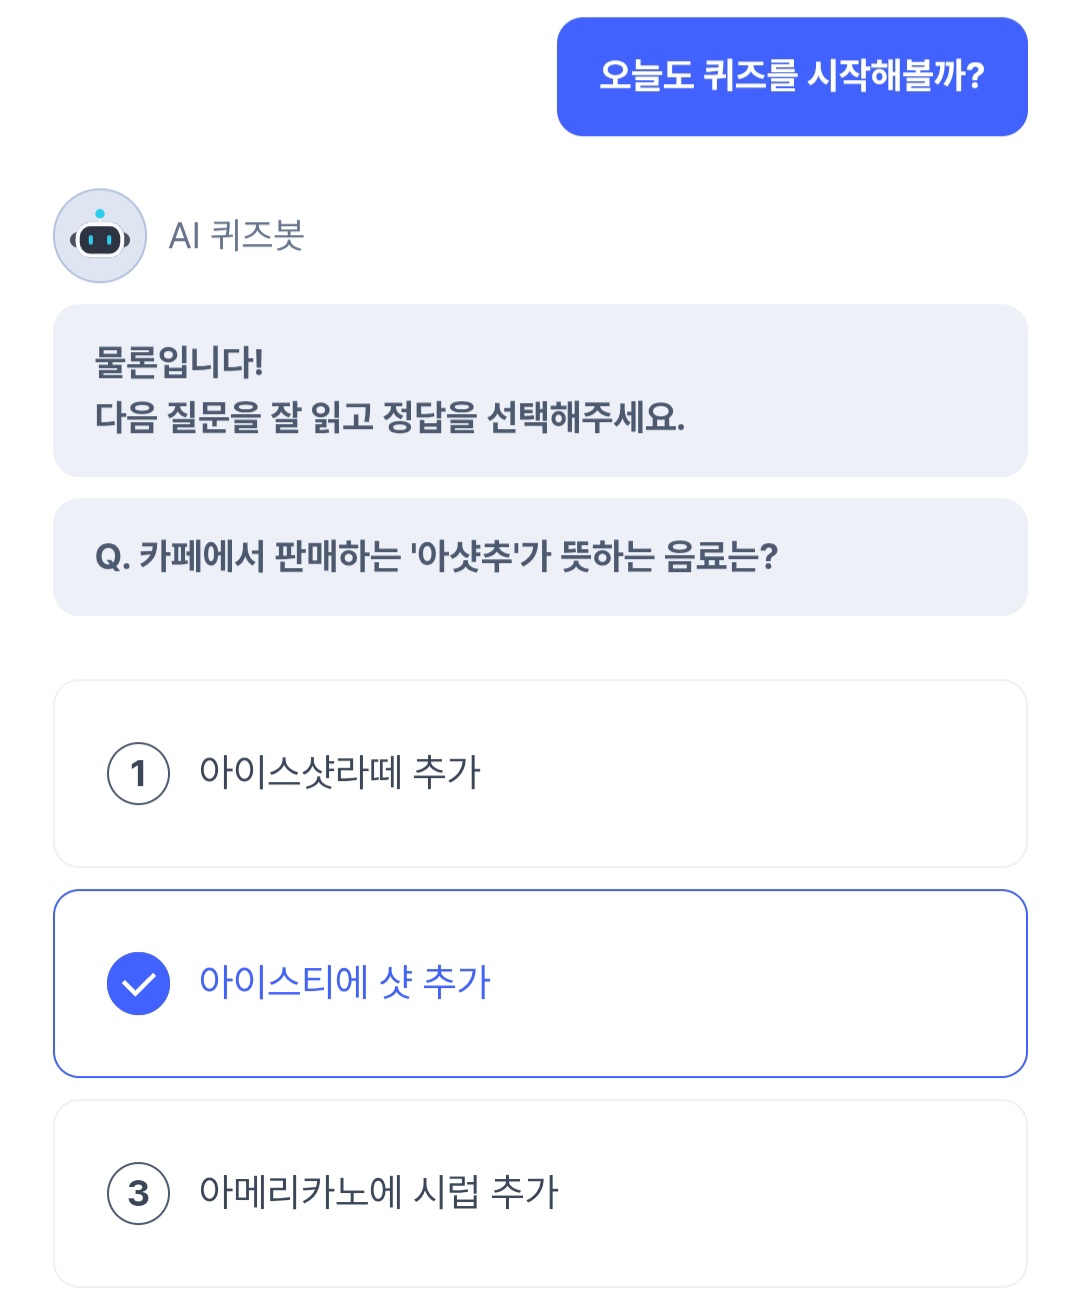Click the word '추가' in answer option 1
Screen dimensions: 1080x1307
447,772
